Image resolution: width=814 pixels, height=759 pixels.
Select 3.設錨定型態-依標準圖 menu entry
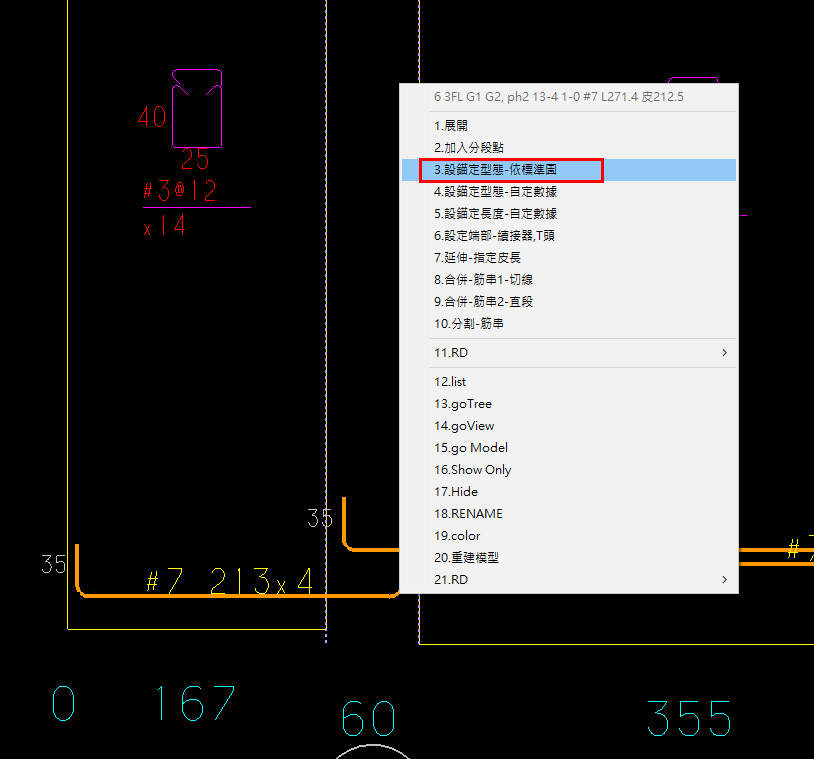coord(568,170)
